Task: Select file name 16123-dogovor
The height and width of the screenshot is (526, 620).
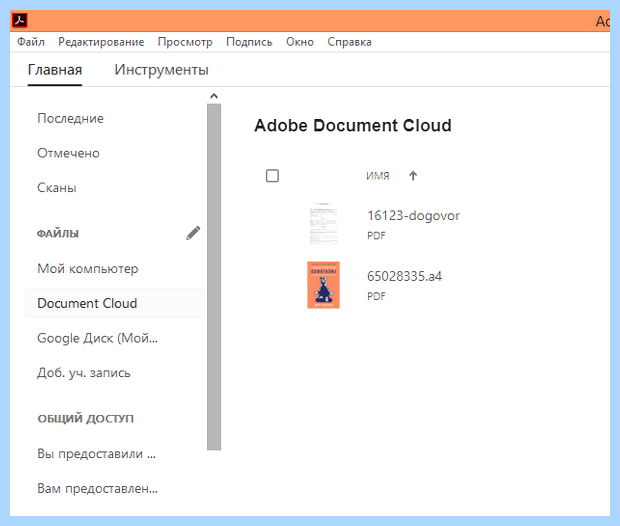Action: tap(413, 216)
